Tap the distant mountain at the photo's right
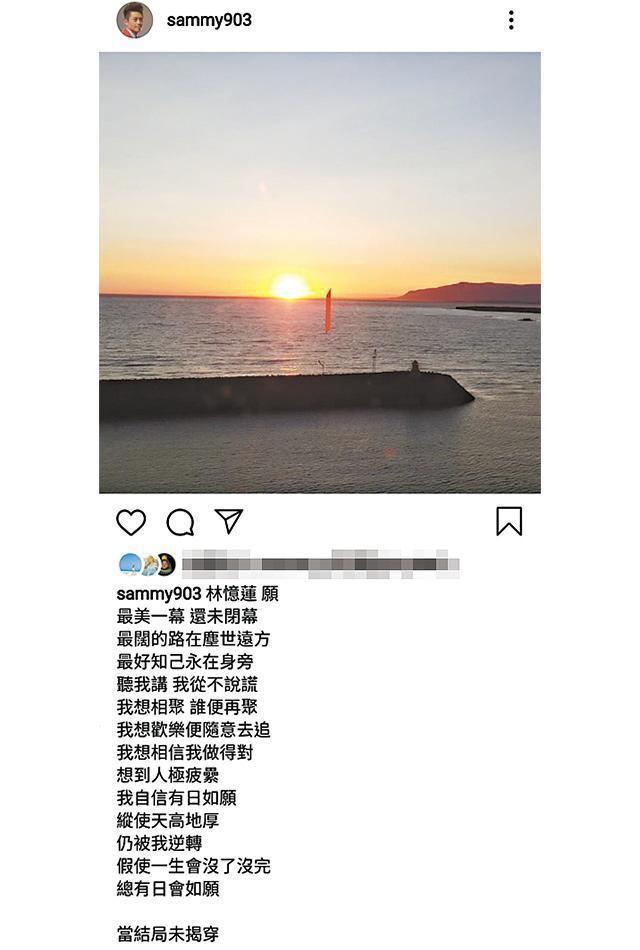 click(x=470, y=292)
